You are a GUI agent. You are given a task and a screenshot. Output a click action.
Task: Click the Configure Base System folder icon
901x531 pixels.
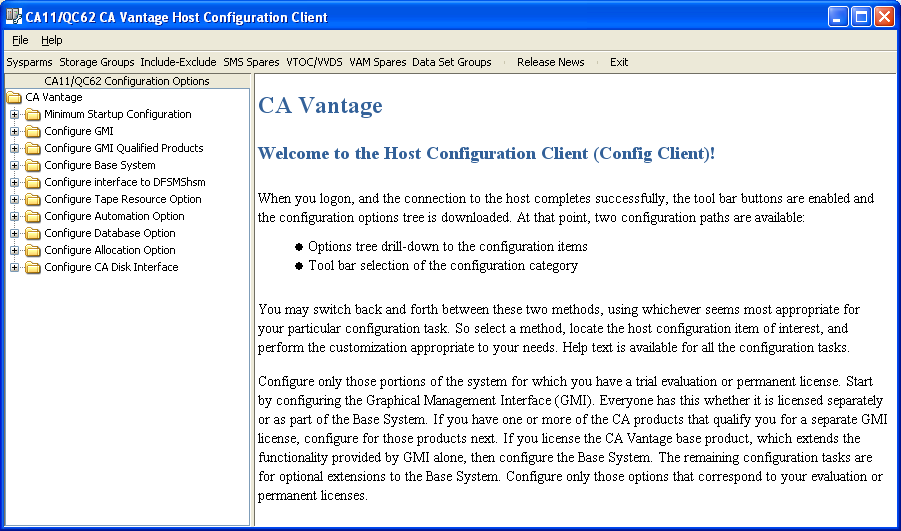click(x=33, y=166)
